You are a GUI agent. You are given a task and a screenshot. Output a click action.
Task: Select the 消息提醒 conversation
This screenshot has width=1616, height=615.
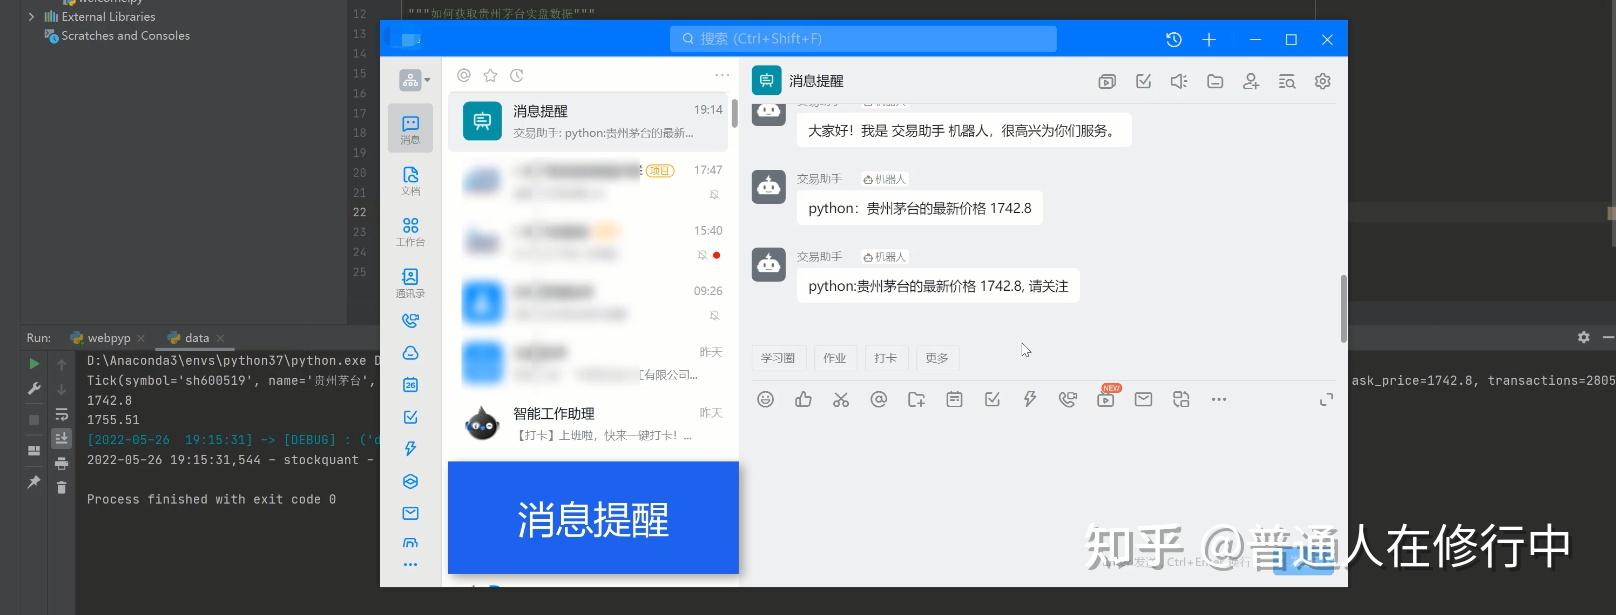click(592, 121)
